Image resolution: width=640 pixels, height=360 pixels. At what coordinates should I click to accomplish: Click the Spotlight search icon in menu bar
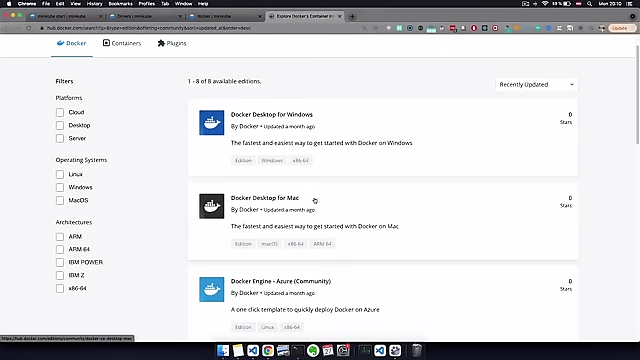[589, 4]
